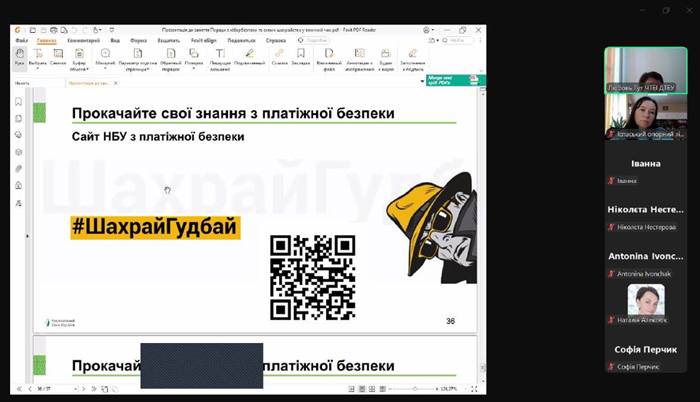Image resolution: width=700 pixels, height=402 pixels.
Task: Expand the Rotate (Поворот) dropdown
Action: point(194,57)
